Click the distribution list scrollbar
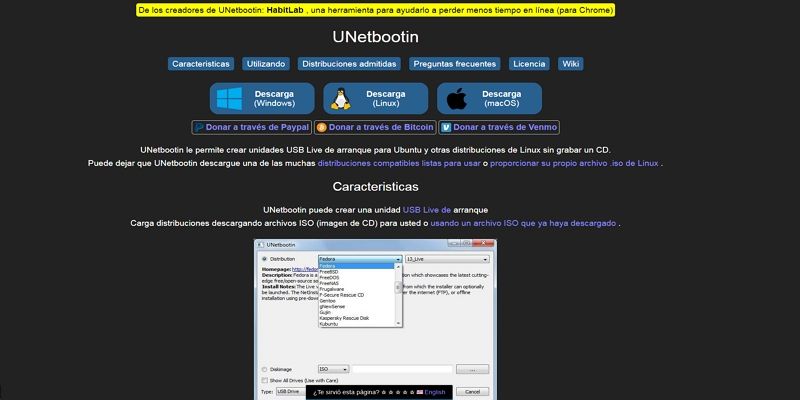This screenshot has width=800, height=400. 398,294
